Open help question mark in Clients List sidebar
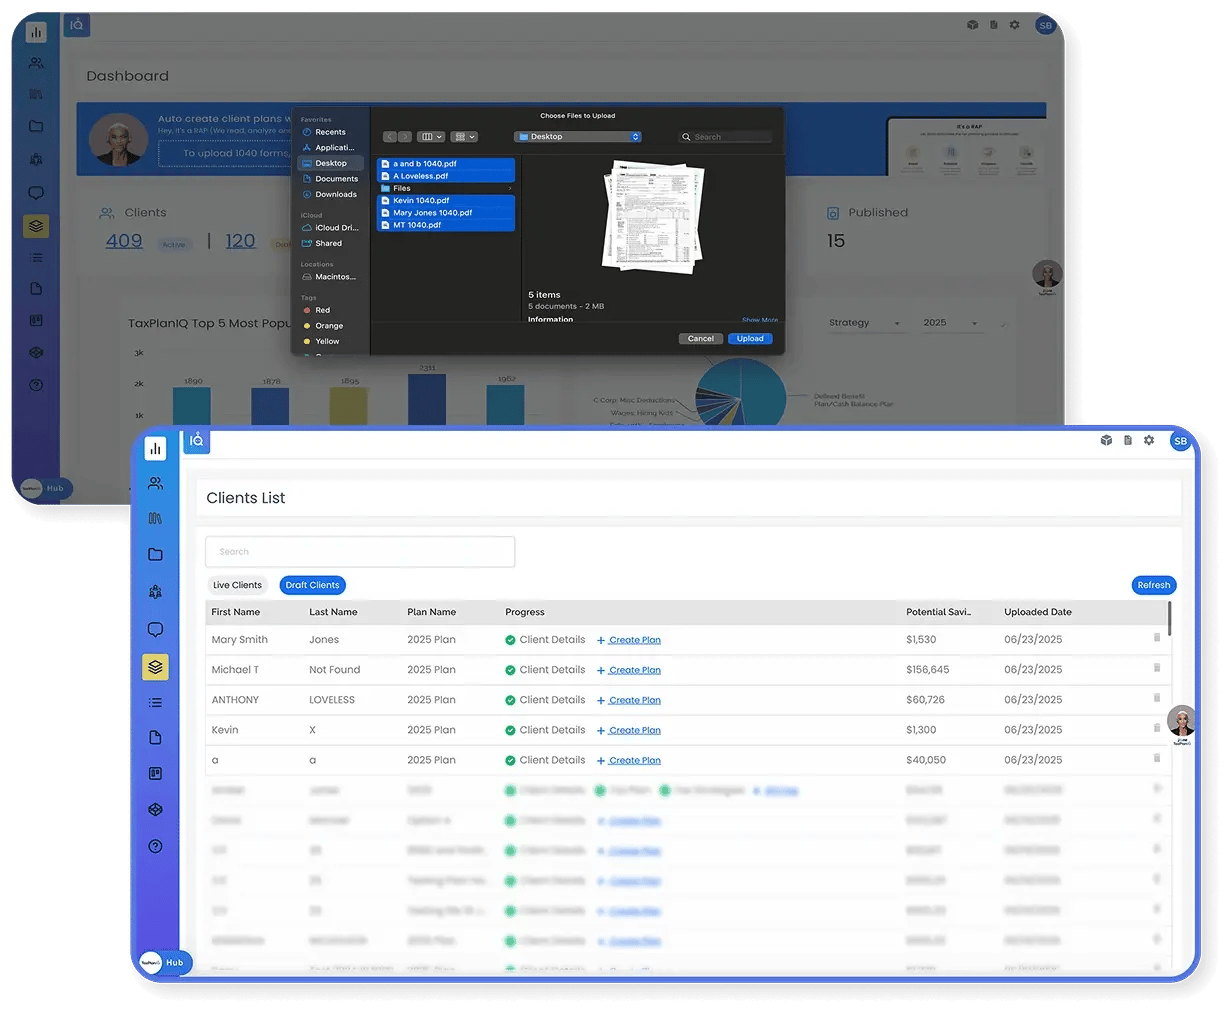This screenshot has height=1010, width=1228. pos(155,846)
